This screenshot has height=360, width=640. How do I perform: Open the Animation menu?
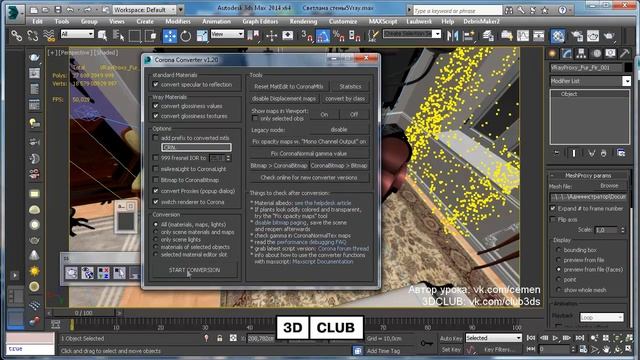pos(216,21)
